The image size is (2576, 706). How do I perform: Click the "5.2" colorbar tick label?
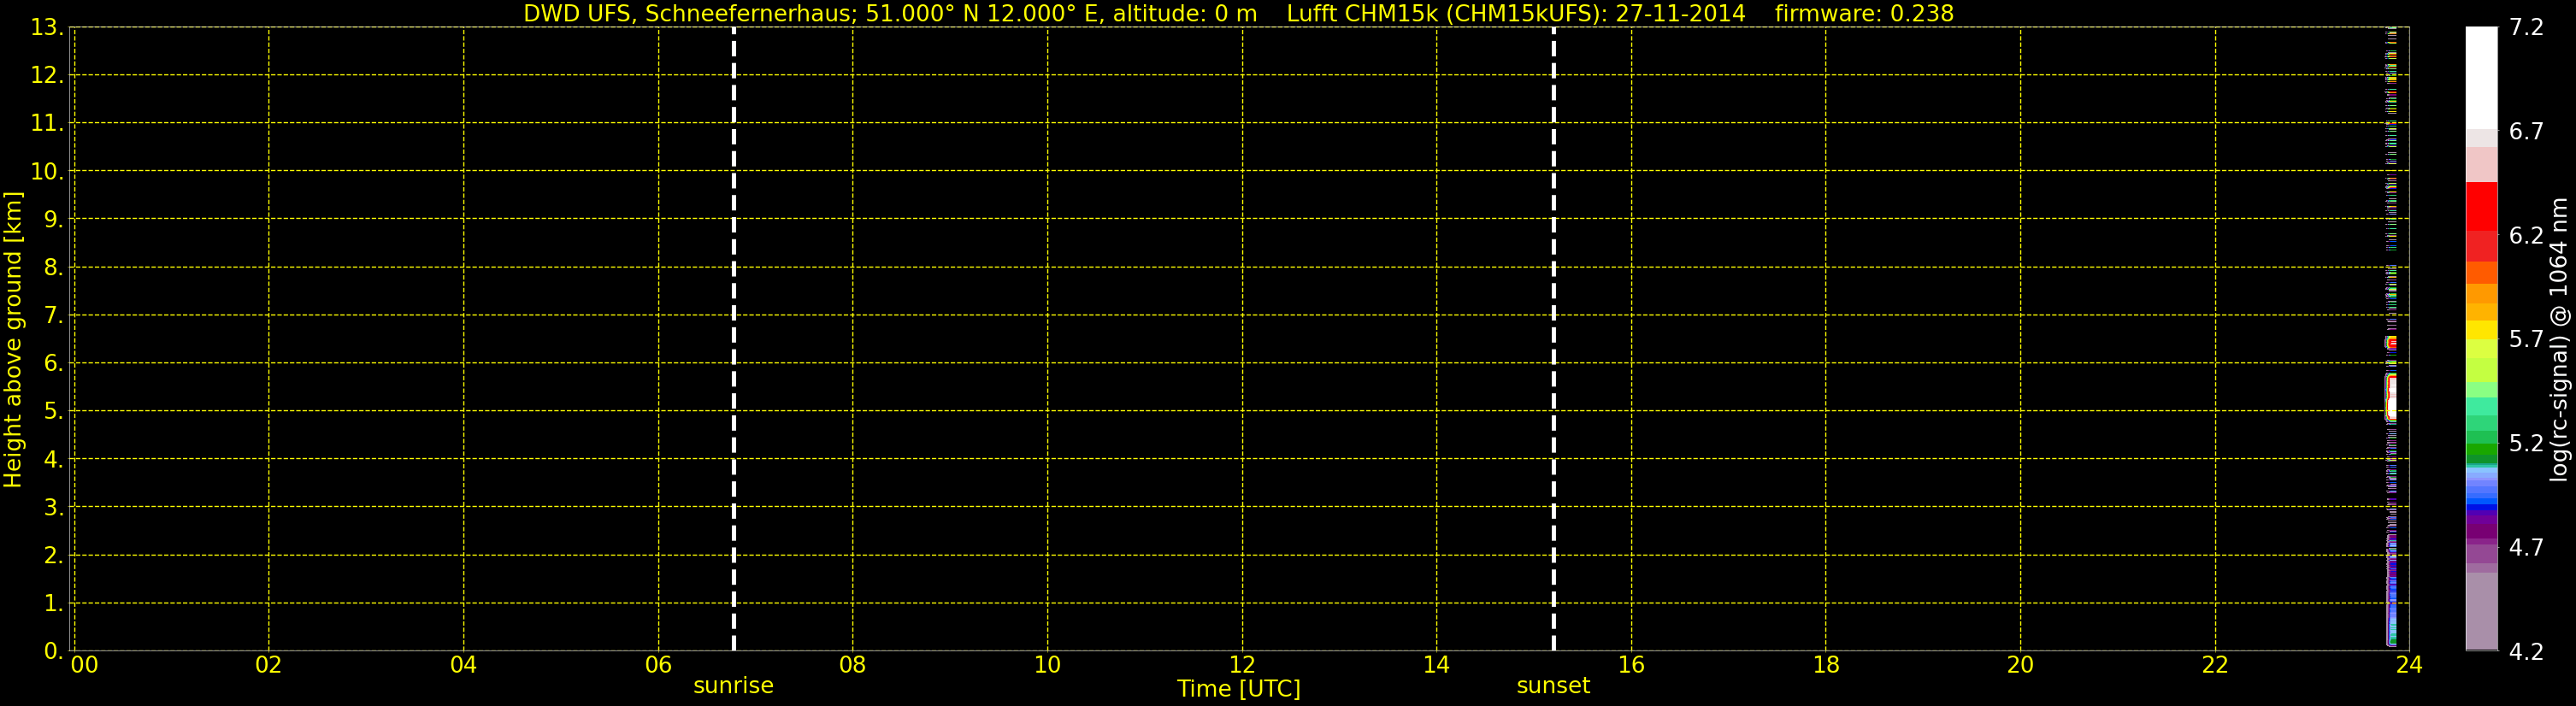[2526, 444]
